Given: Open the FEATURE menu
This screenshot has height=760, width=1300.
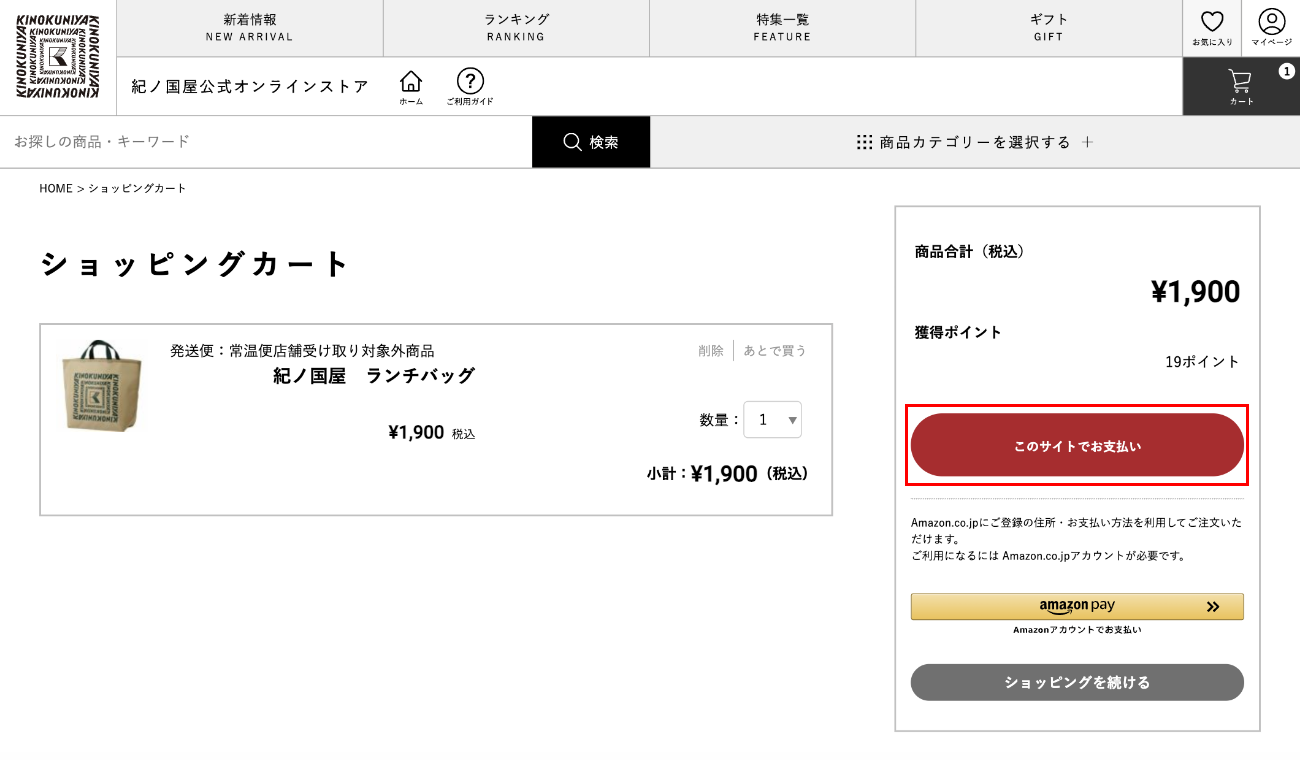Looking at the screenshot, I should tap(782, 28).
